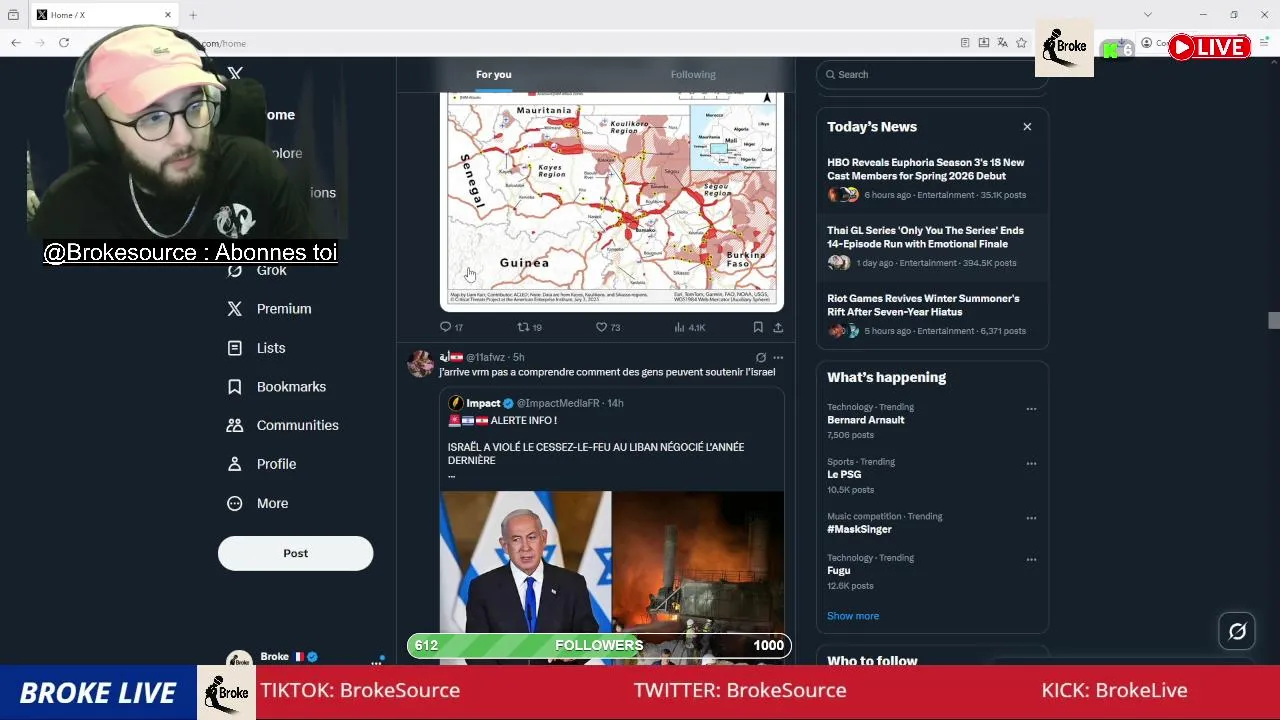Bookmark this page with the star icon
This screenshot has width=1280, height=720.
pyautogui.click(x=1021, y=43)
